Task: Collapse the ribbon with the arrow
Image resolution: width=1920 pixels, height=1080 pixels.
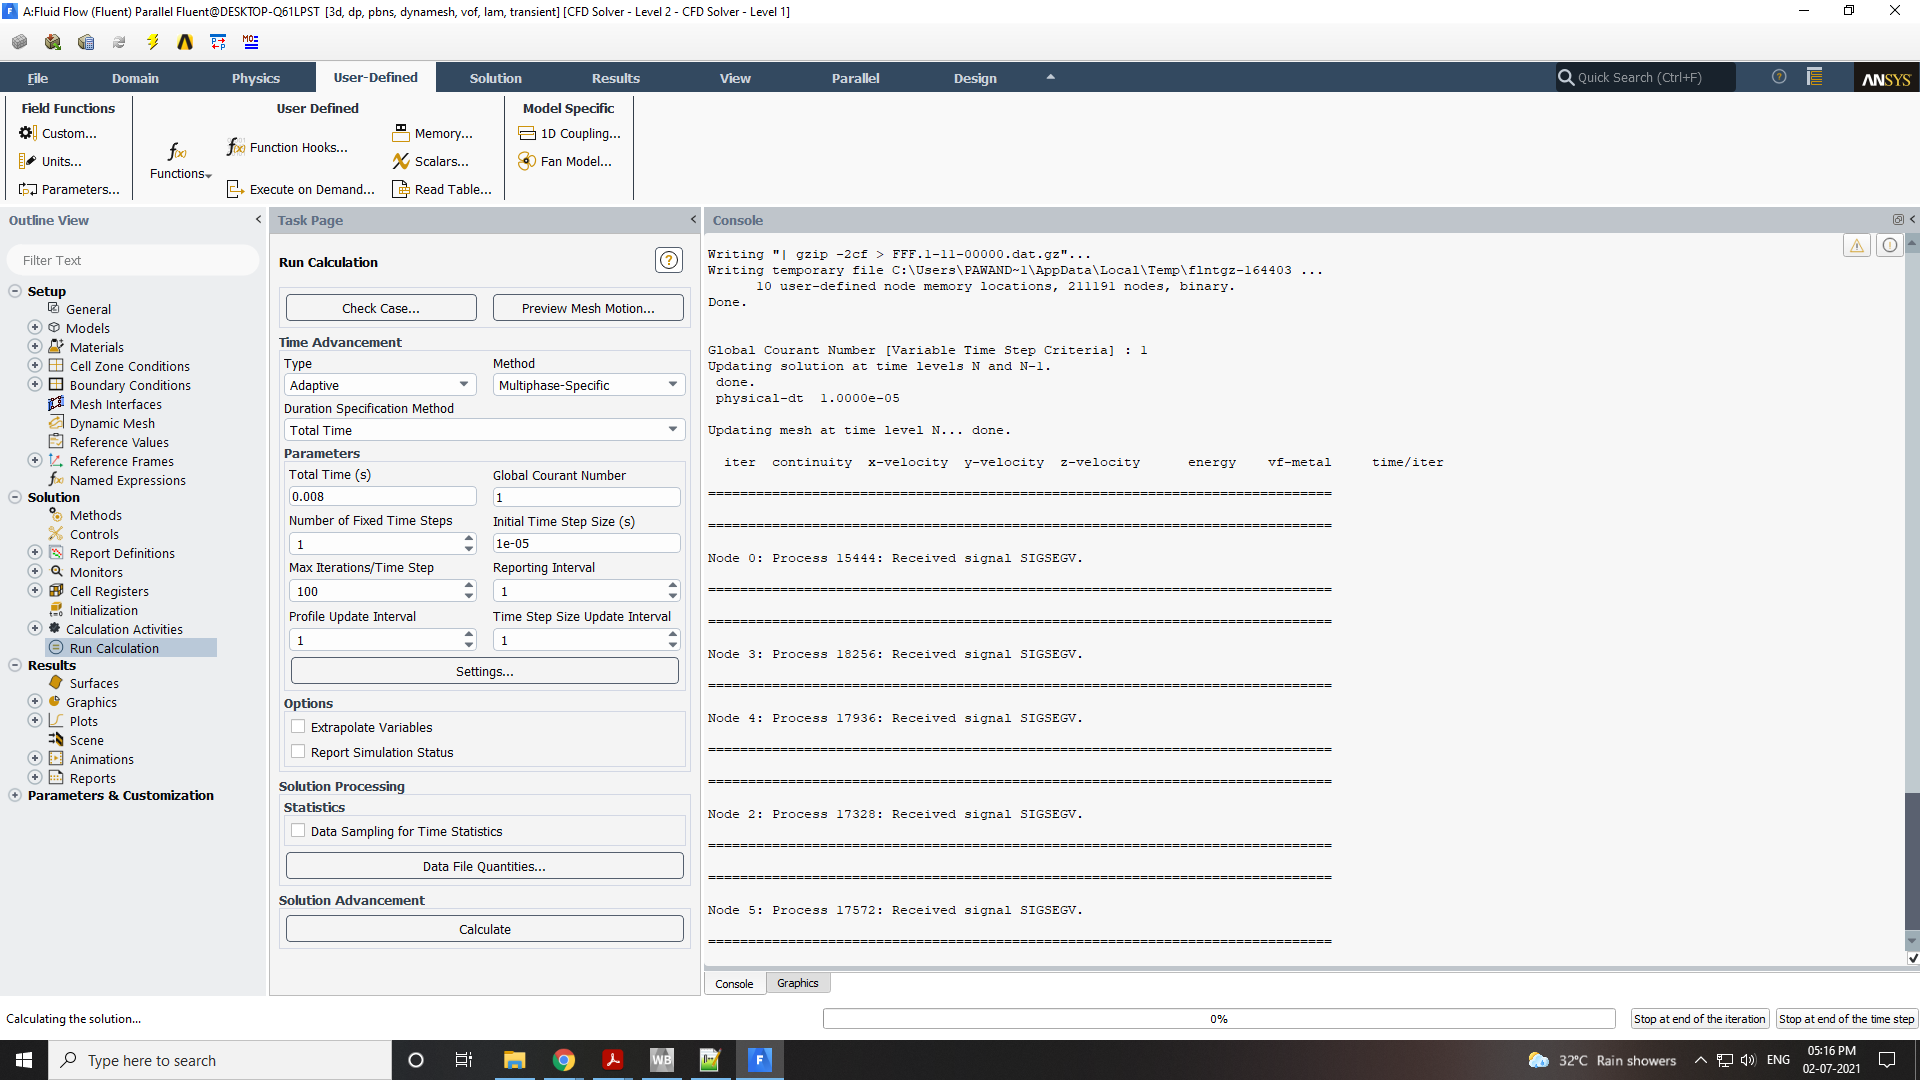Action: coord(1050,77)
